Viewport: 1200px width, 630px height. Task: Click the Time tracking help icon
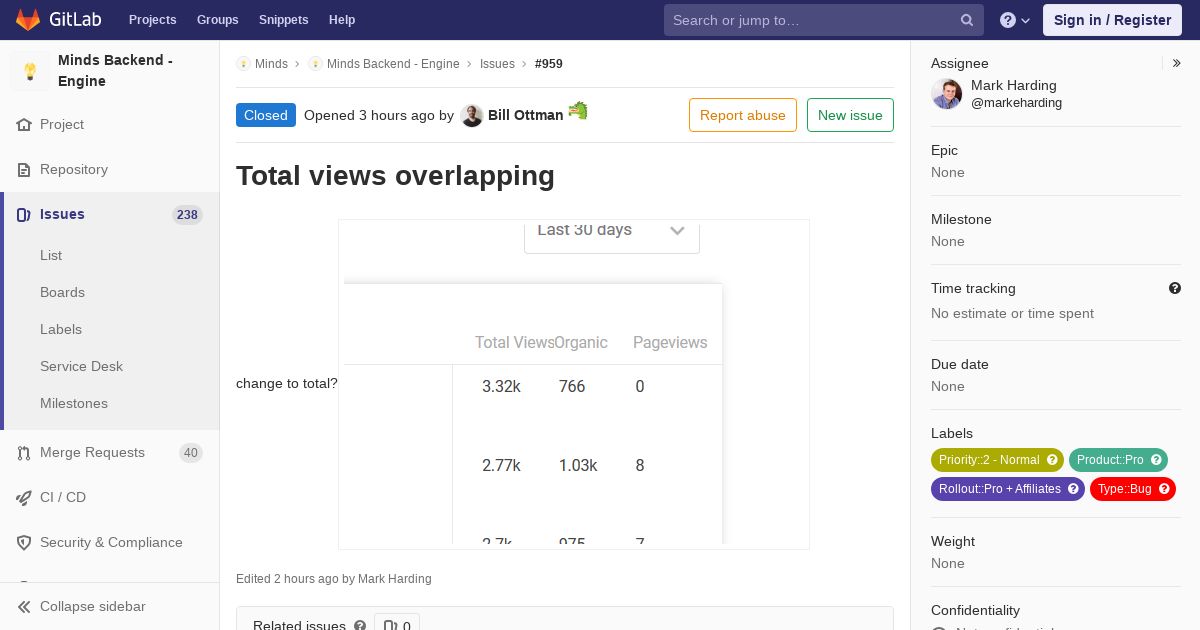point(1175,288)
